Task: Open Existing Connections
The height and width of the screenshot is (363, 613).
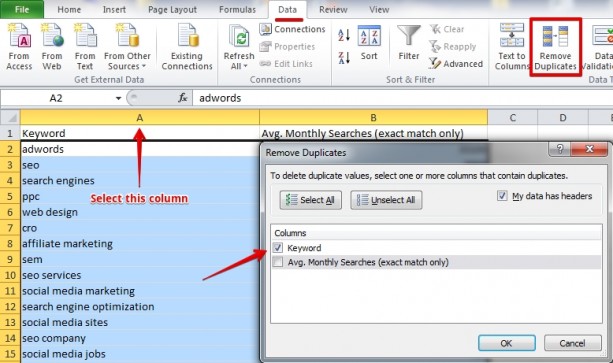Action: (x=187, y=47)
